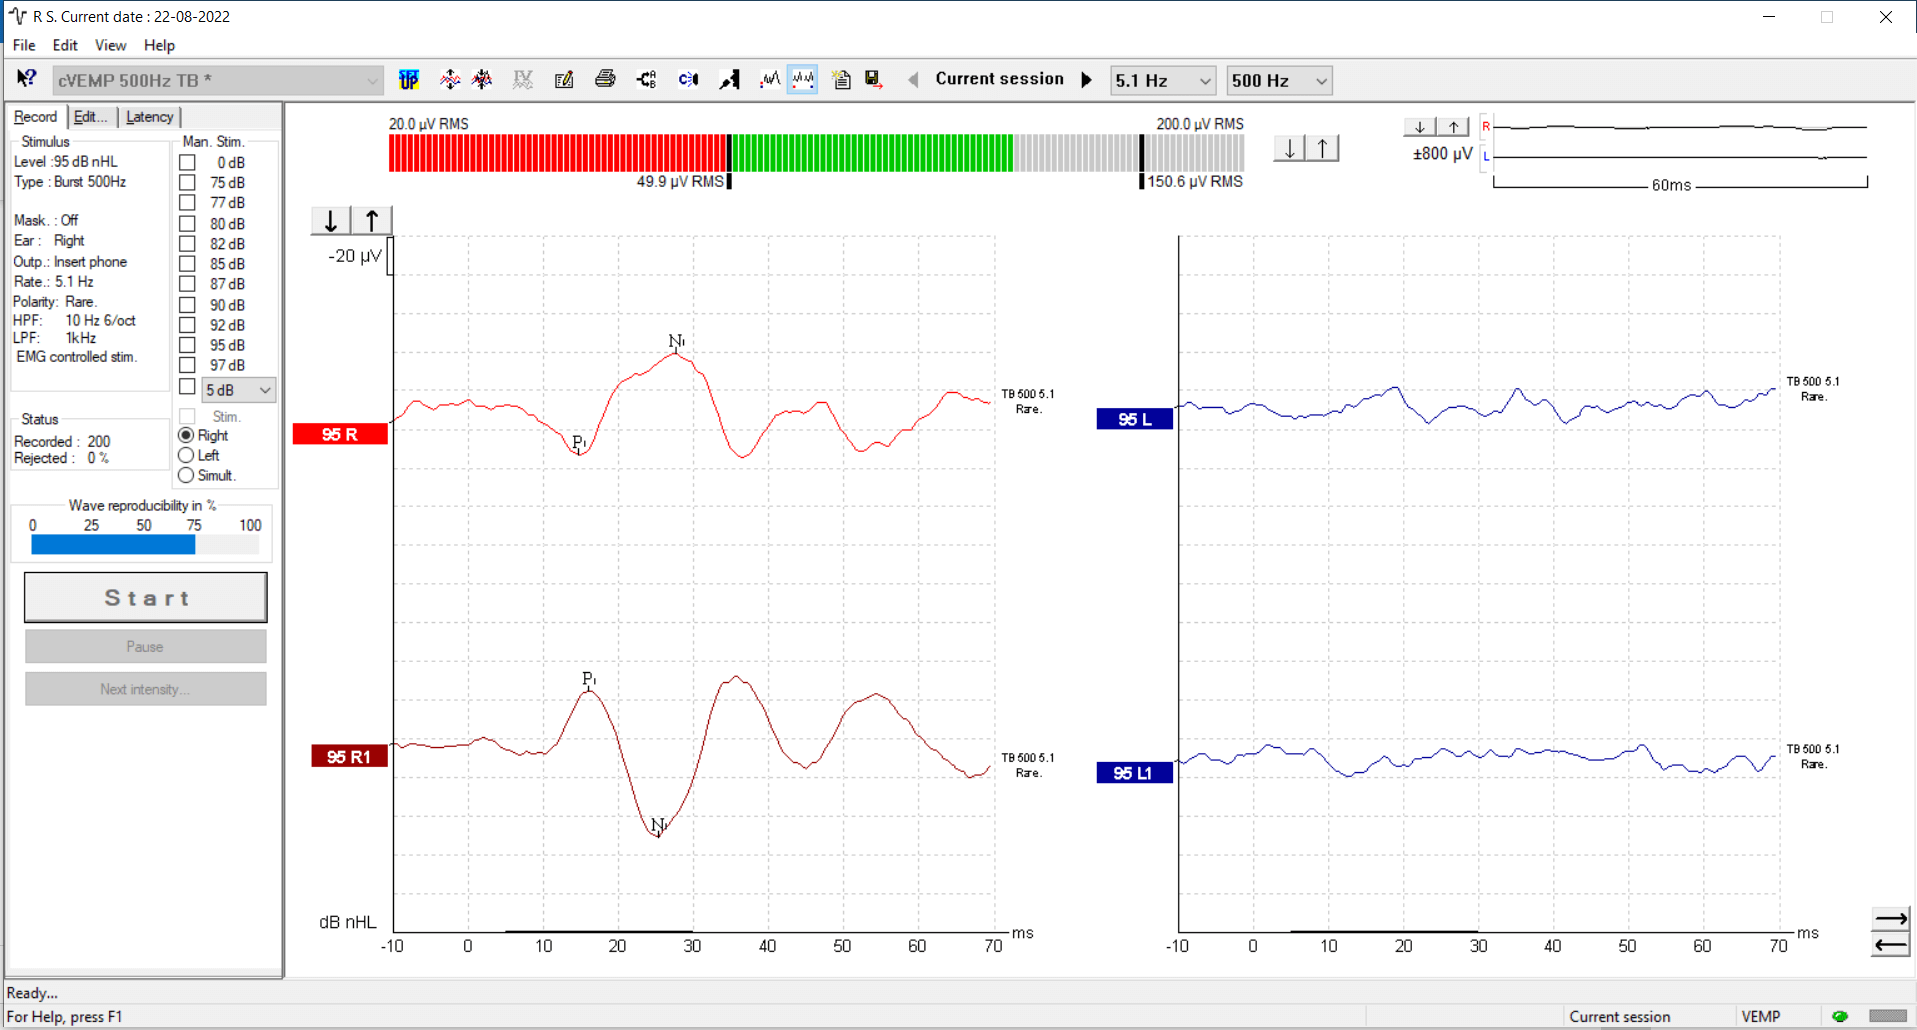Click the compress curves vertically icon
Viewport: 1917px width, 1030px height.
[482, 80]
